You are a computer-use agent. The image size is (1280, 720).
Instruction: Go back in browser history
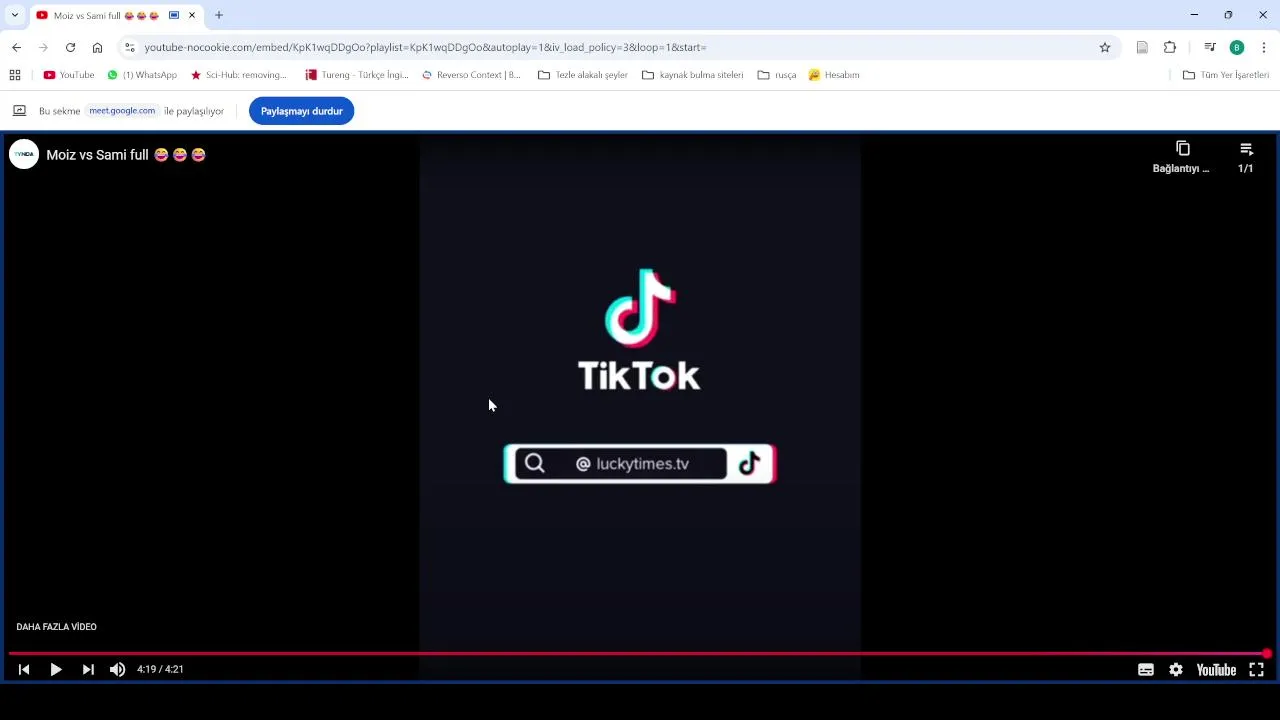(x=16, y=47)
